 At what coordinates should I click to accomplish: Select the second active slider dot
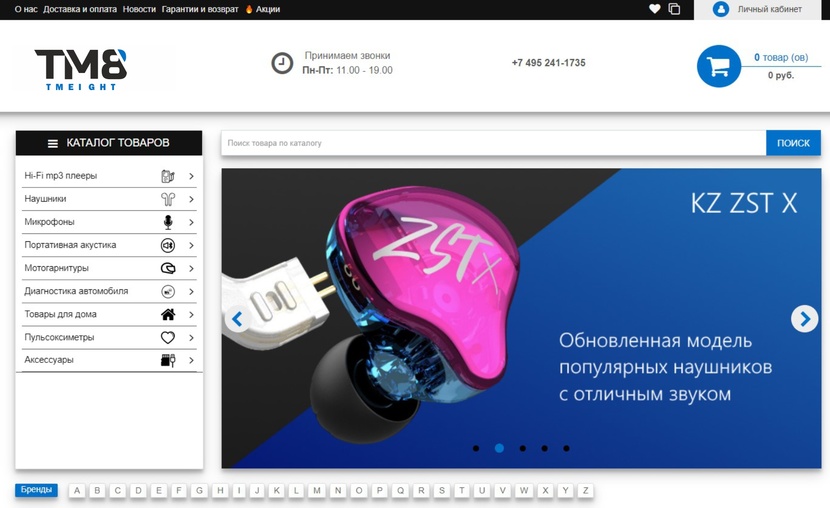[x=499, y=448]
